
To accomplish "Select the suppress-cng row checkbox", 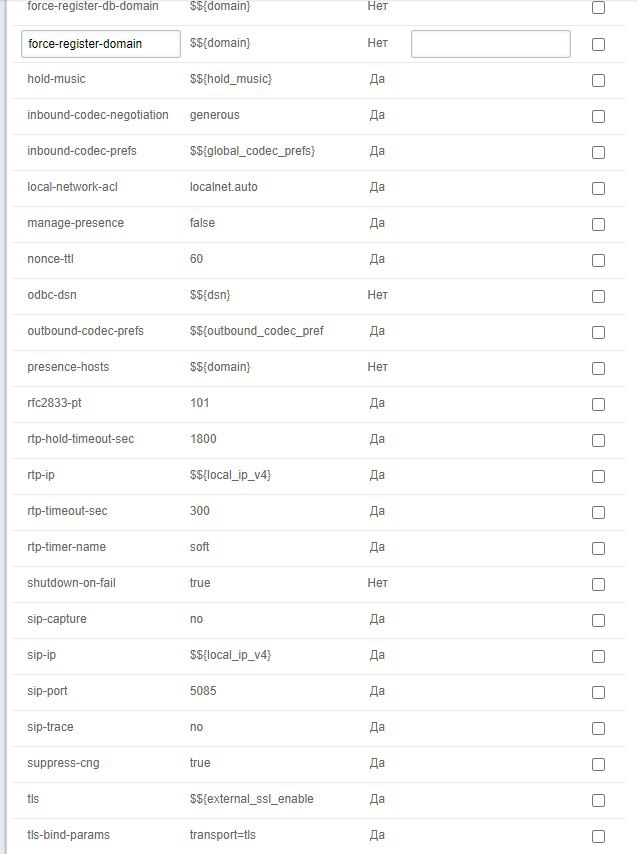I will pyautogui.click(x=598, y=764).
